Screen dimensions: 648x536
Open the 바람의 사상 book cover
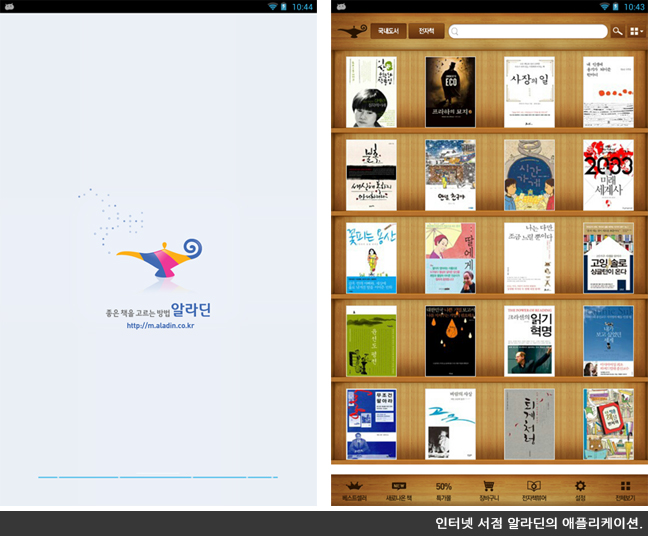coord(450,424)
